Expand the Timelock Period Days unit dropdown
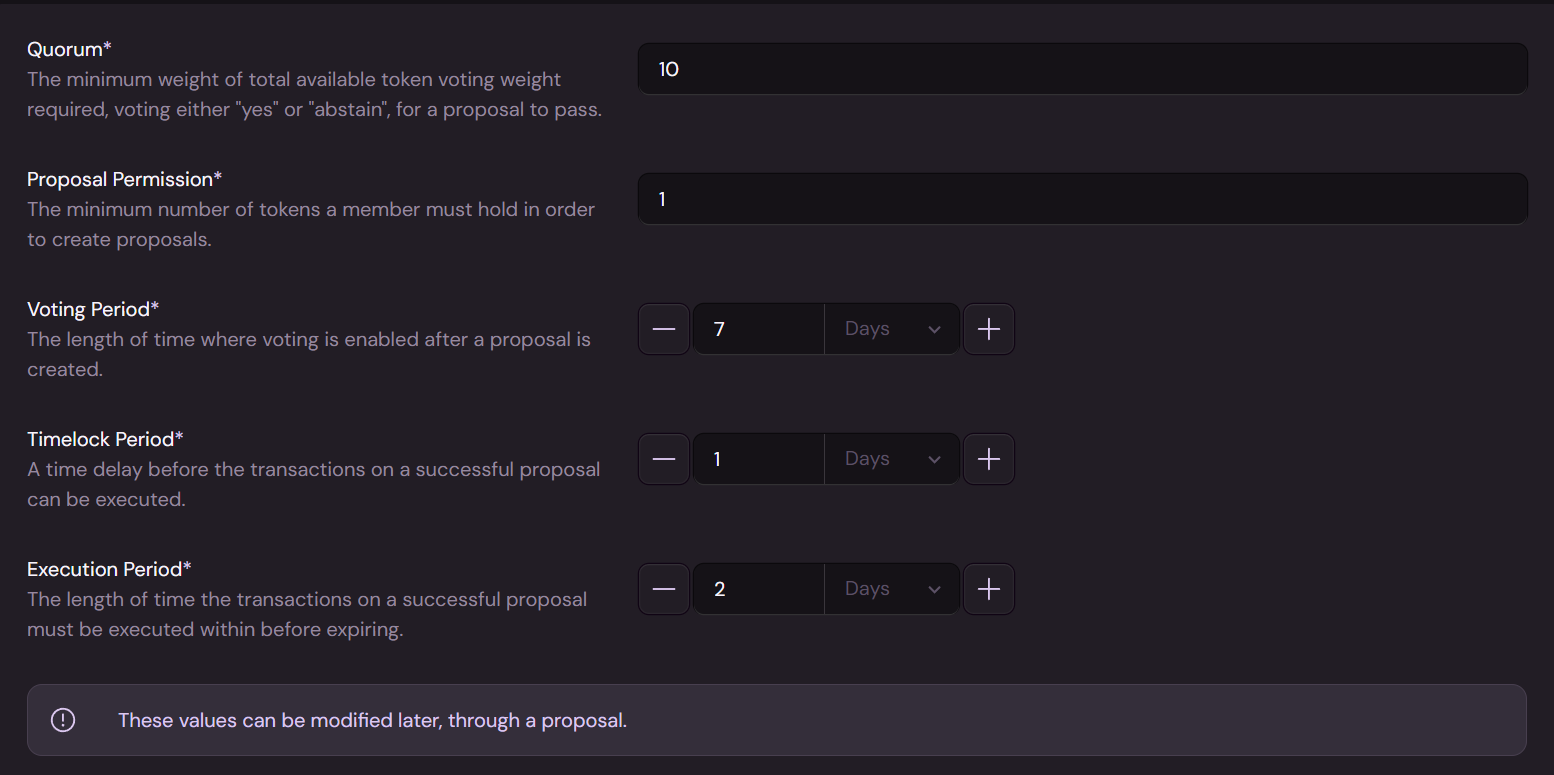The image size is (1554, 775). [892, 459]
